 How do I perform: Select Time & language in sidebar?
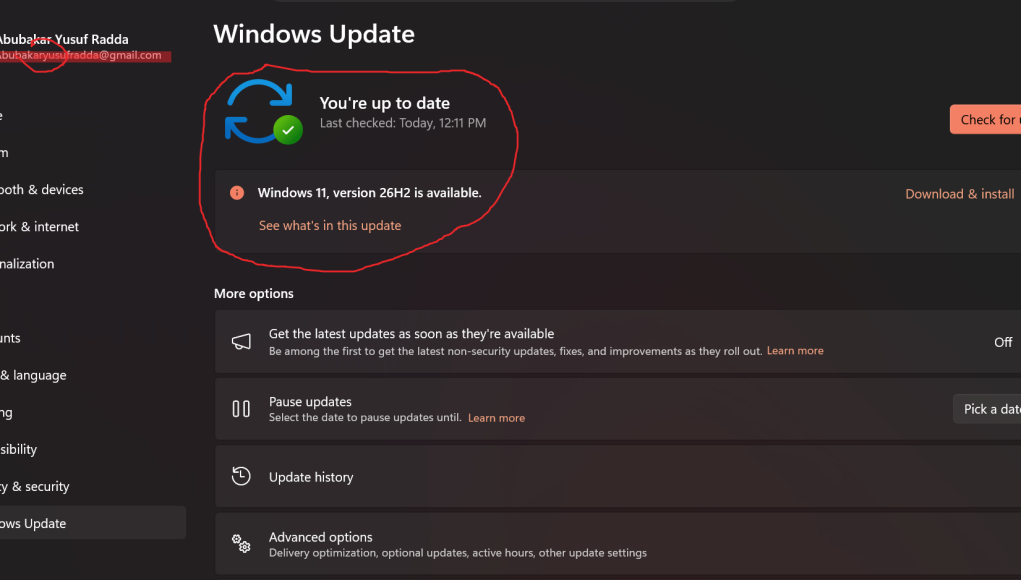(33, 375)
